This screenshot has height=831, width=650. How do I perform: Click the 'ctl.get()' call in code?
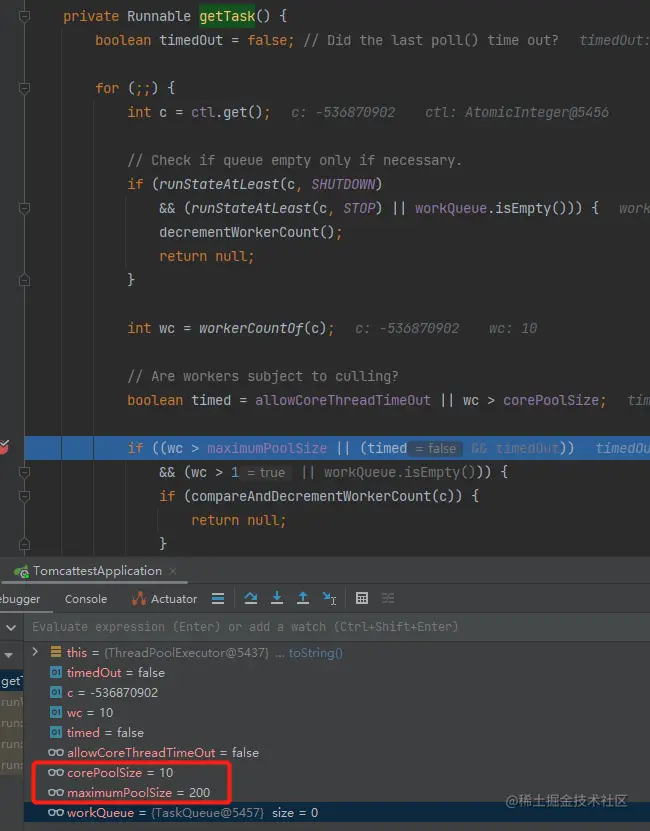(x=227, y=112)
